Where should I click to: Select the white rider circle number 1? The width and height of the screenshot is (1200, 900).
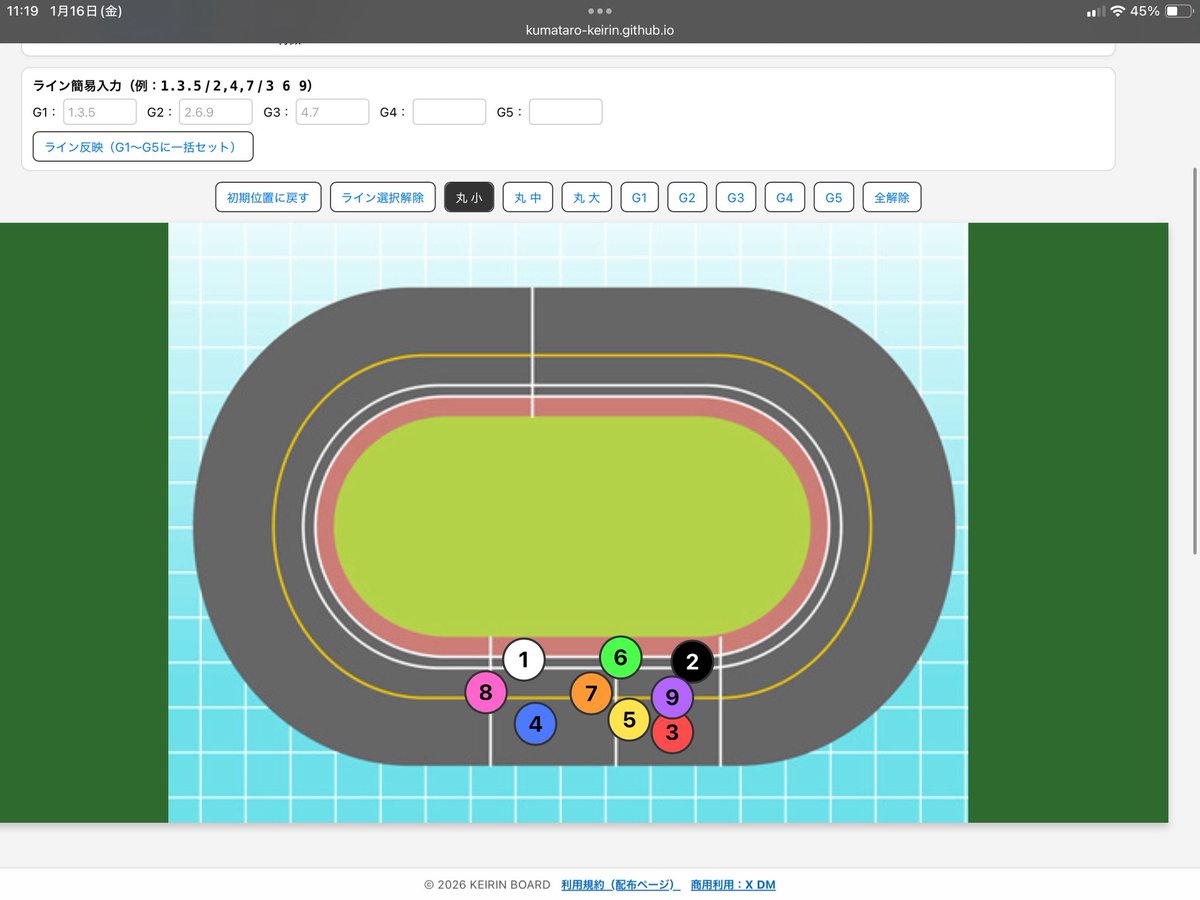point(524,660)
